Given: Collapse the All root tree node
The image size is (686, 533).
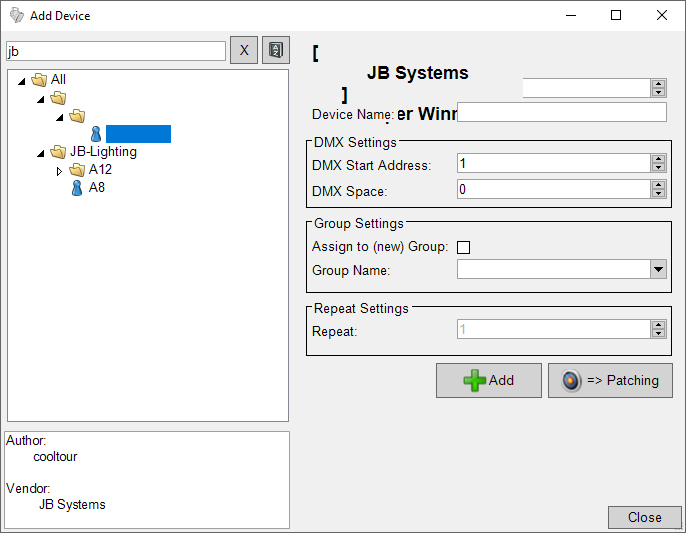Looking at the screenshot, I should tap(22, 80).
